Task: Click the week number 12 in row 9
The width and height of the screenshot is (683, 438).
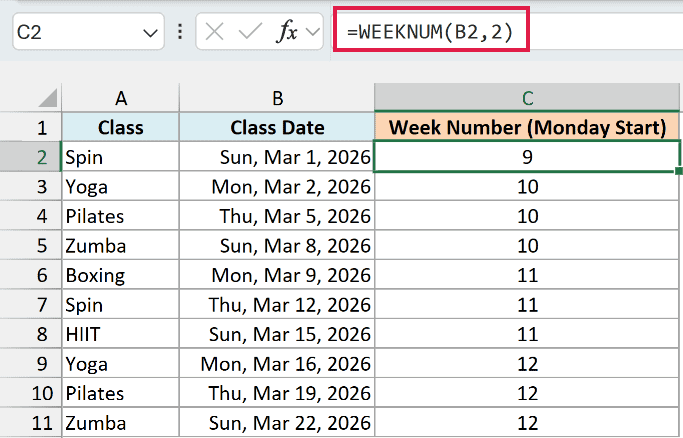Action: pyautogui.click(x=527, y=364)
